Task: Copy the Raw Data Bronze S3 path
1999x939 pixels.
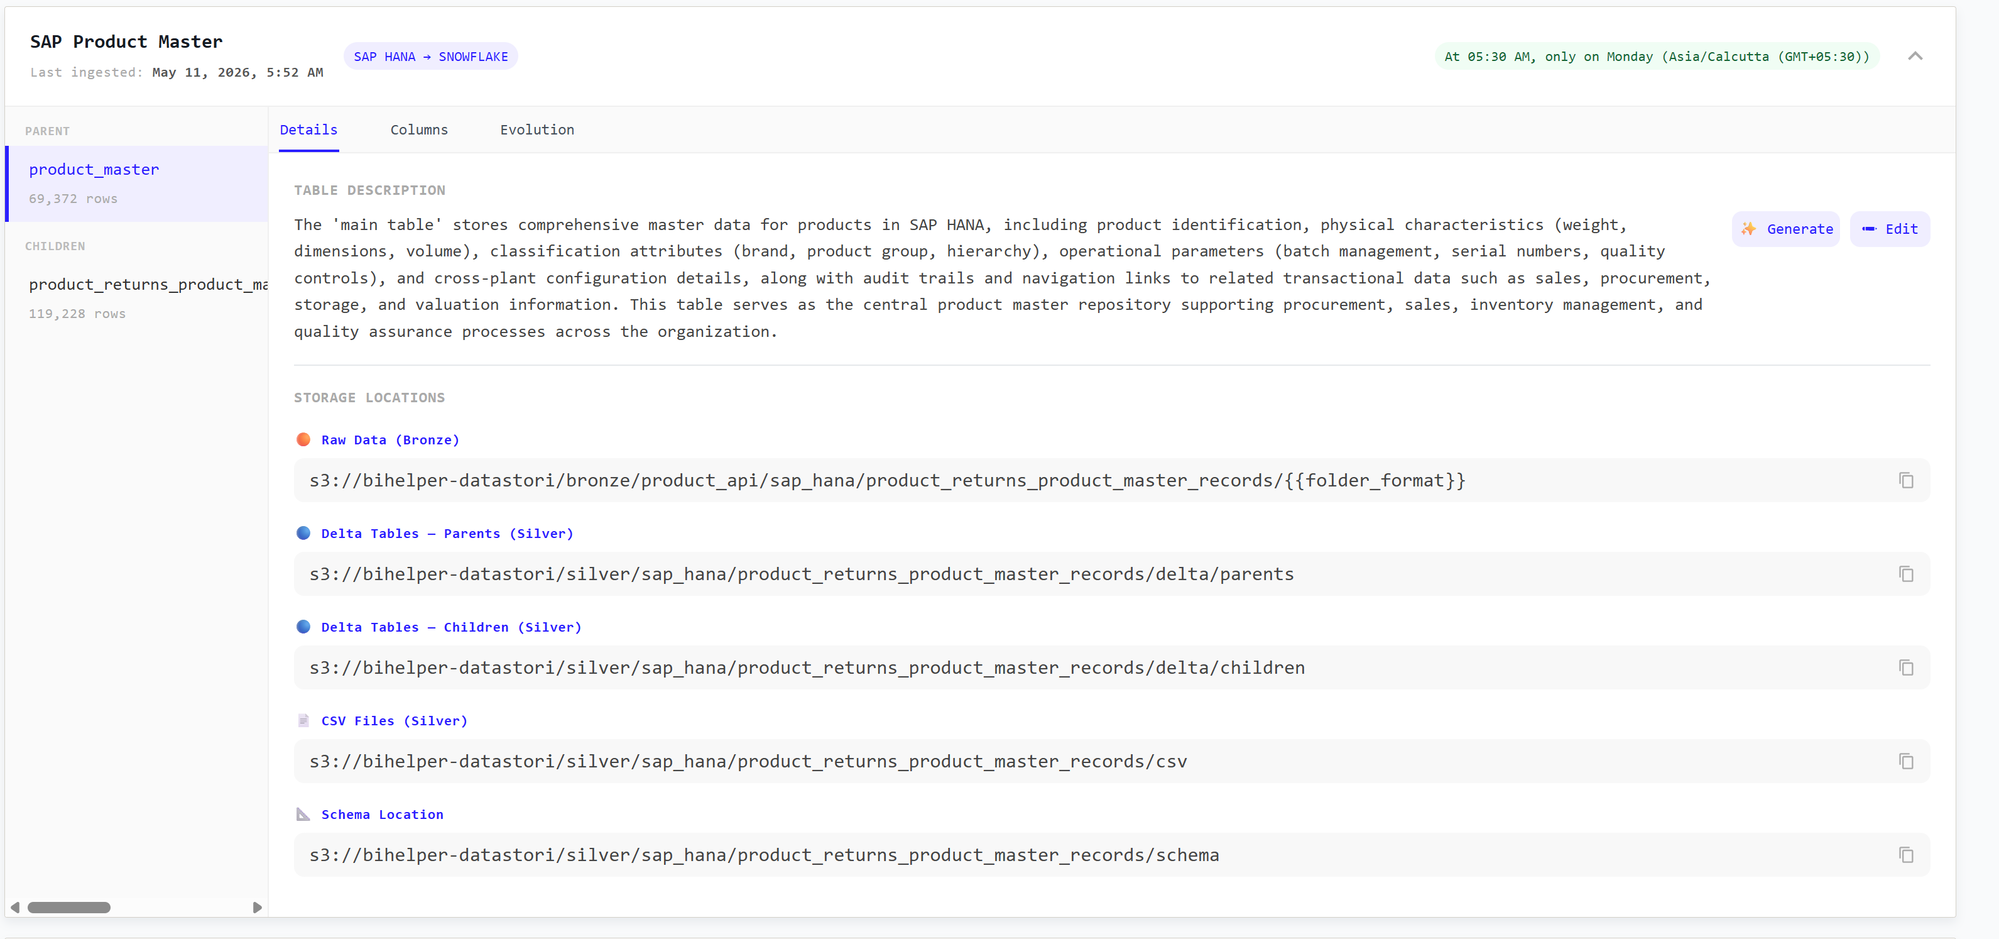Action: click(1906, 480)
